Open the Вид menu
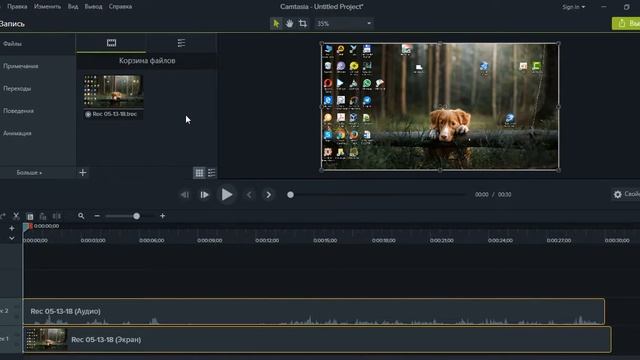This screenshot has height=360, width=640. (73, 7)
